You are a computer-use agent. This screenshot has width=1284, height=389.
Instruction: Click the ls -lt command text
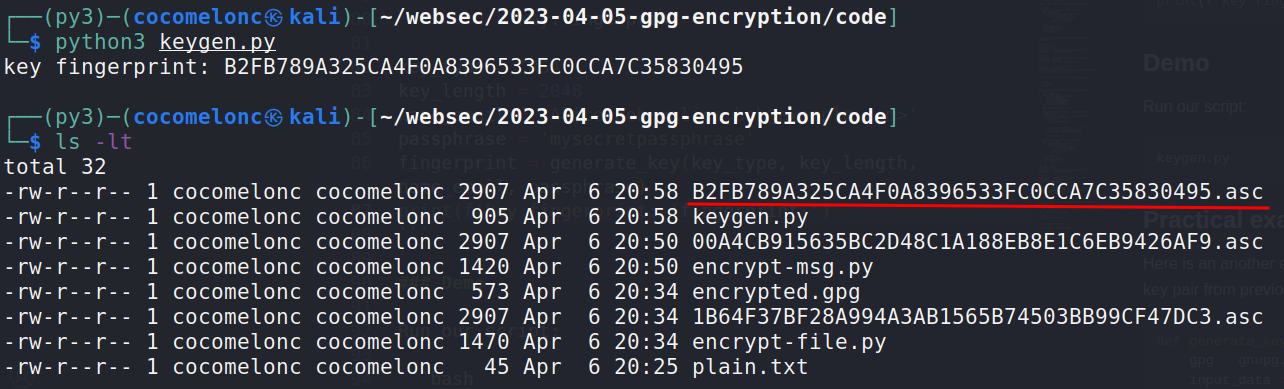click(94, 143)
